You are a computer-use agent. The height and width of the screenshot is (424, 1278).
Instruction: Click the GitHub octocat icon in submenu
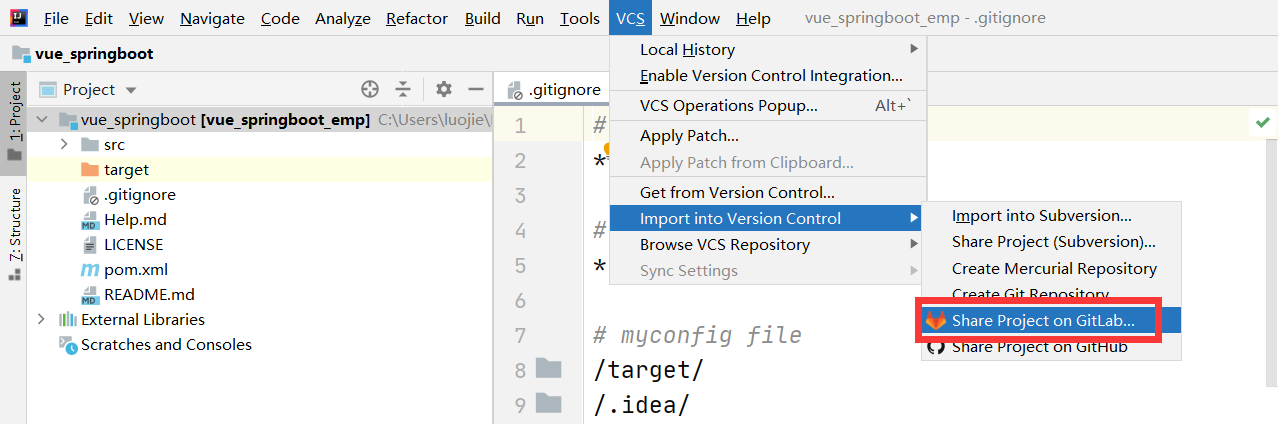(x=936, y=347)
